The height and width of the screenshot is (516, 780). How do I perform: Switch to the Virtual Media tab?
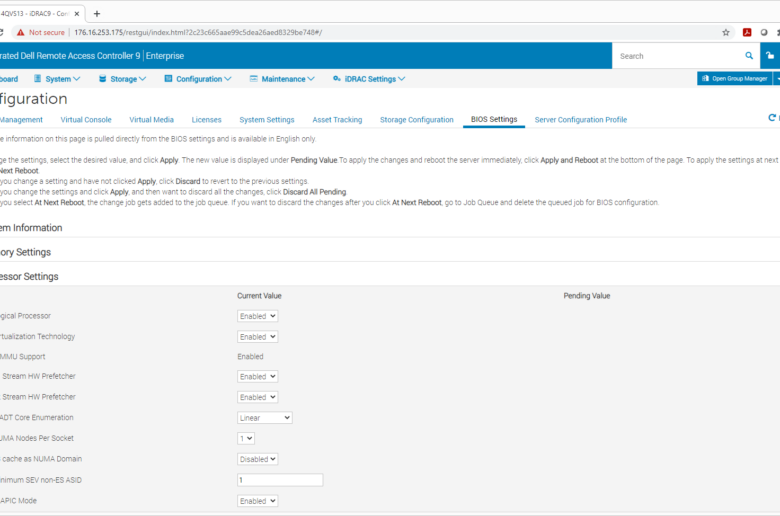point(151,119)
